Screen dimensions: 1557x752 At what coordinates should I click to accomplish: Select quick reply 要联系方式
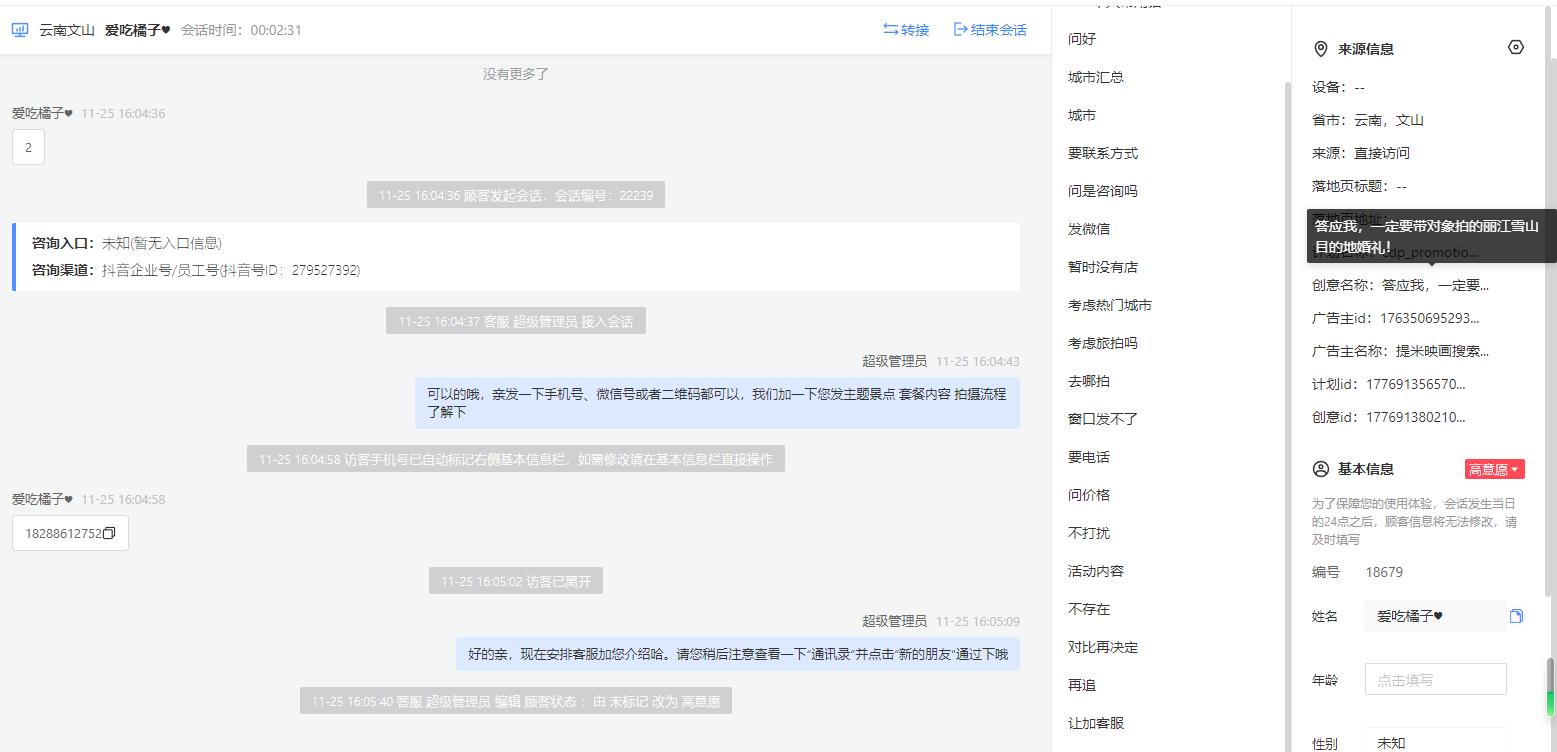click(x=1103, y=153)
